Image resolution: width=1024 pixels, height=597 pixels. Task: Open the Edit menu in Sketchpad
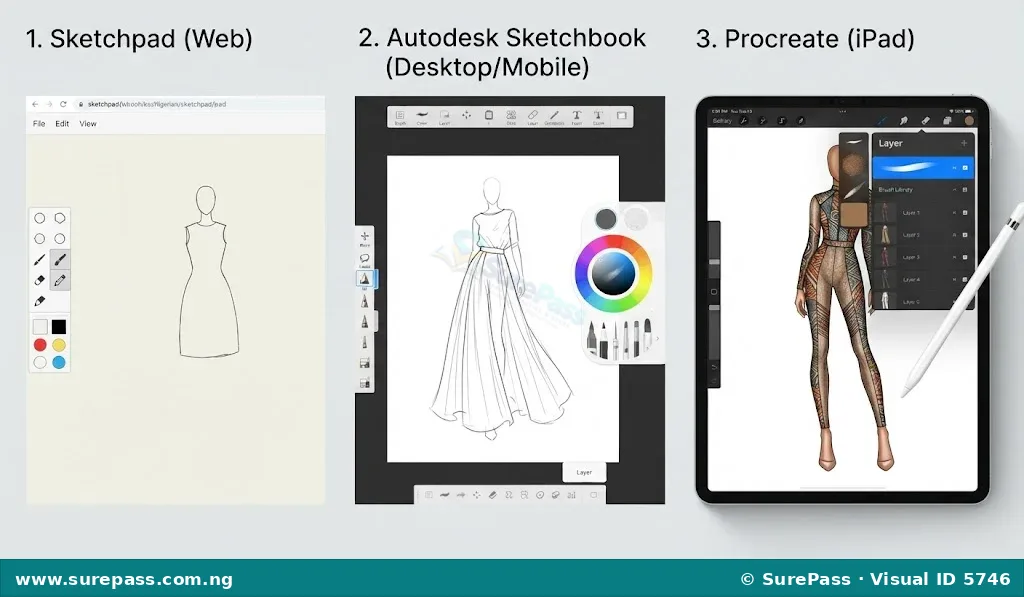(x=62, y=123)
